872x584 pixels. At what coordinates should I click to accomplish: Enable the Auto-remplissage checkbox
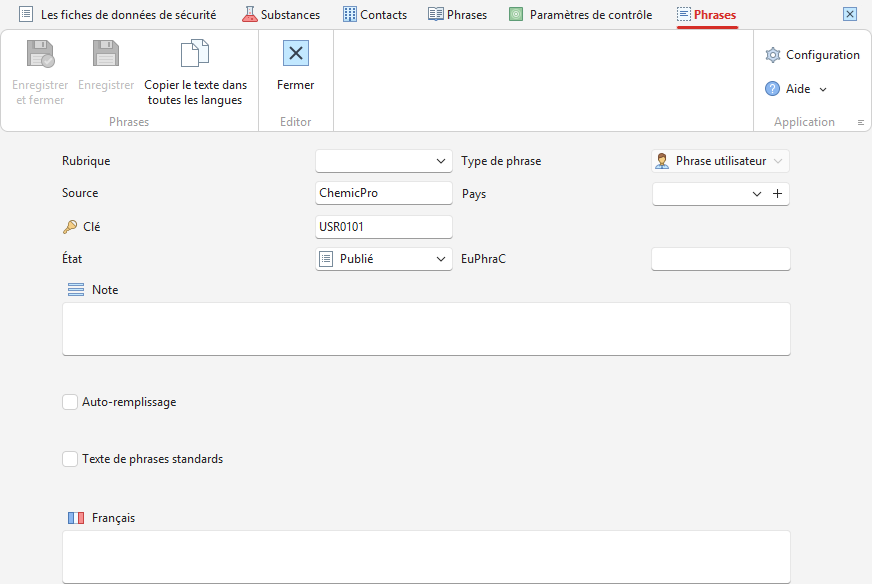coord(70,402)
